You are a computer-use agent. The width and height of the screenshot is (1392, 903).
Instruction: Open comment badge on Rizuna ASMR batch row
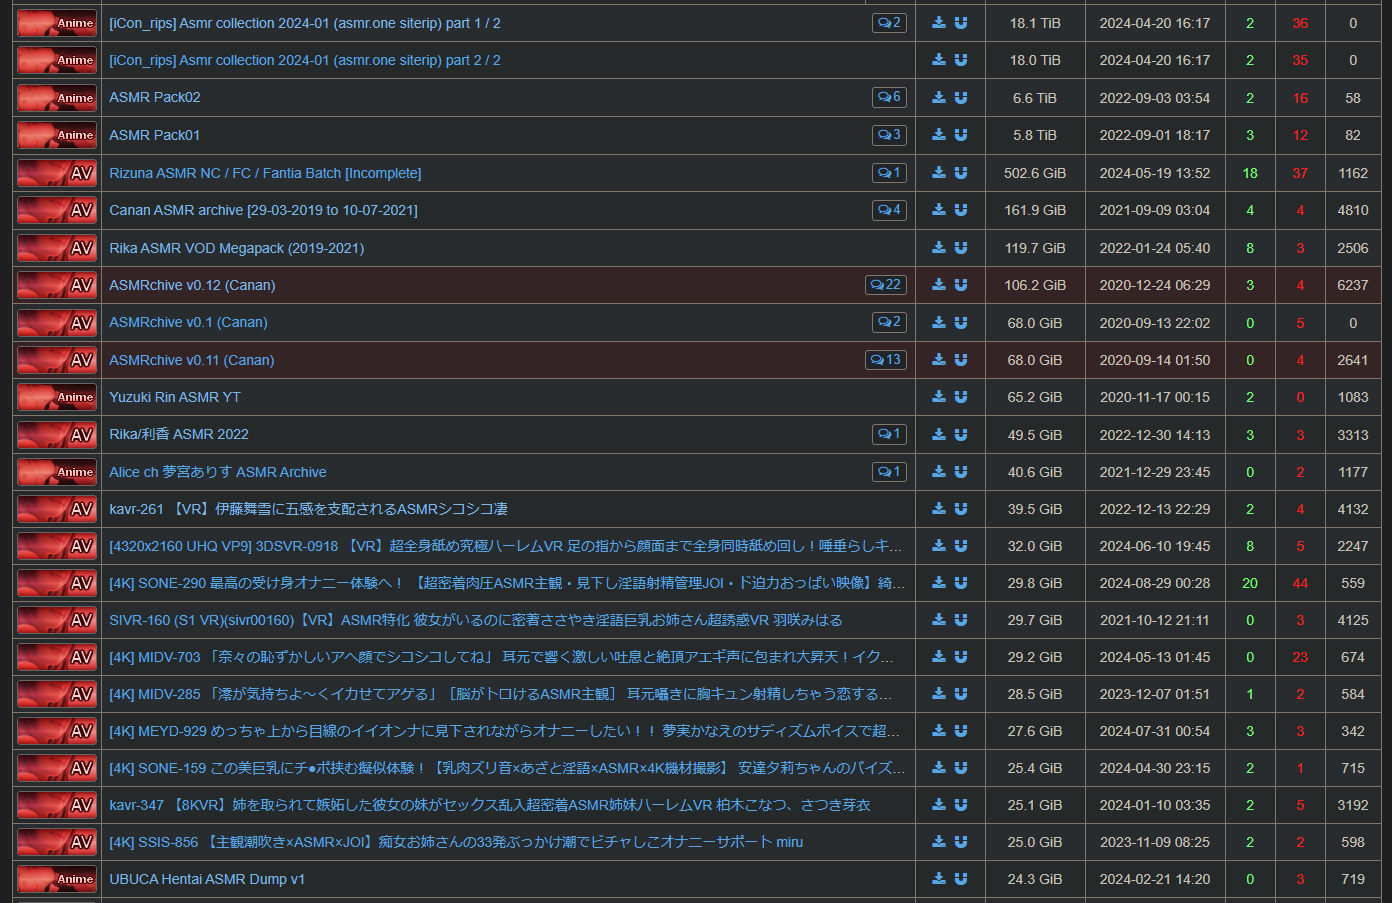click(x=889, y=173)
